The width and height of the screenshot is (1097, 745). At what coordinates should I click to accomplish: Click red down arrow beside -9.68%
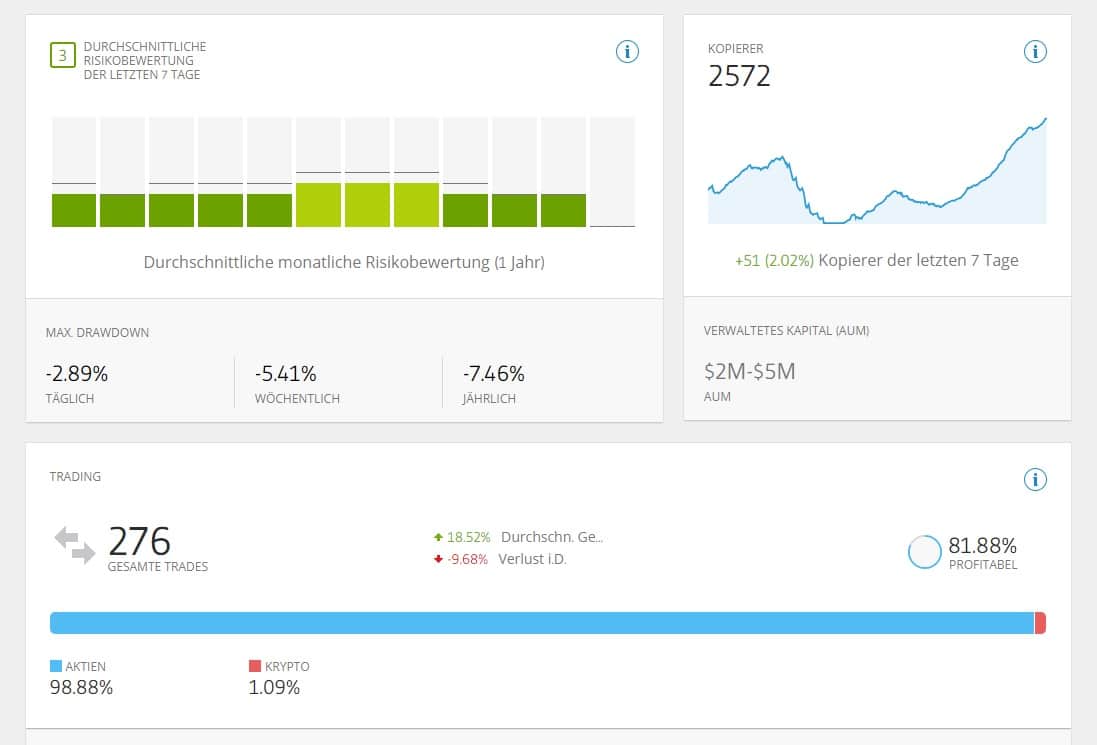438,559
